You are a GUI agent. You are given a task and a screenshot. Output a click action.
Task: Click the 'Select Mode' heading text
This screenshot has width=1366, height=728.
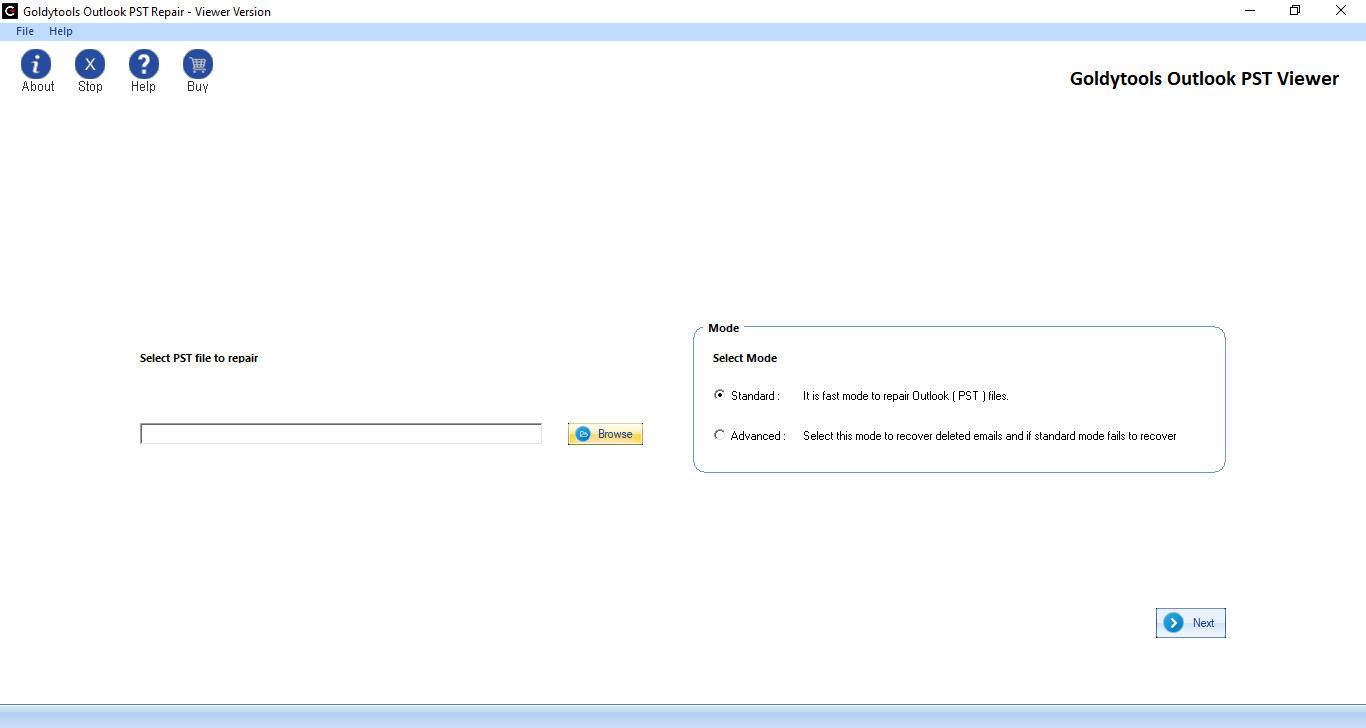[x=745, y=358]
